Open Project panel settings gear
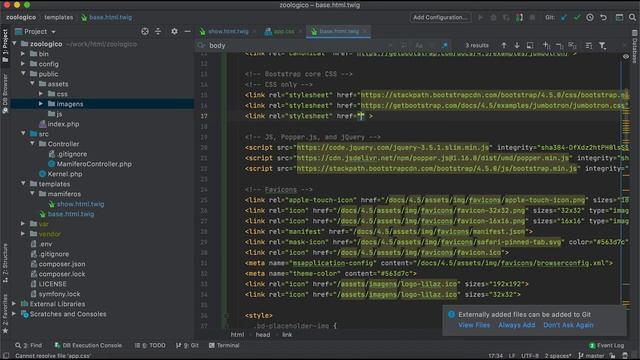Screen dimensions: 640x360 (x=174, y=31)
